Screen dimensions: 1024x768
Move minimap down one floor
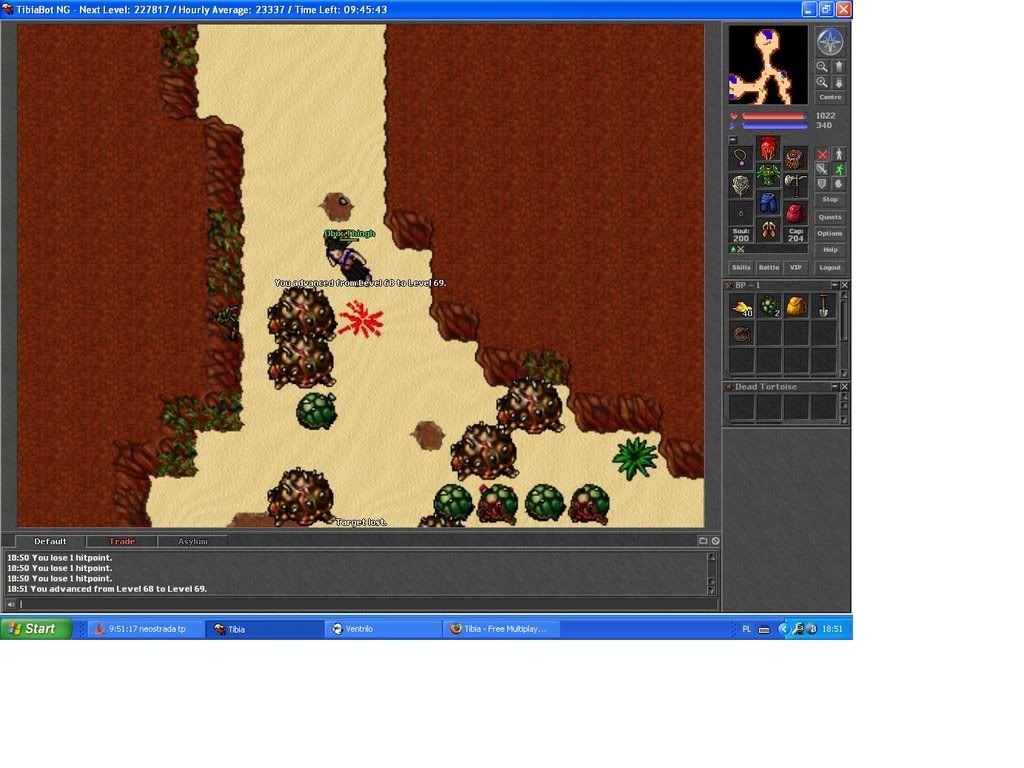[839, 82]
